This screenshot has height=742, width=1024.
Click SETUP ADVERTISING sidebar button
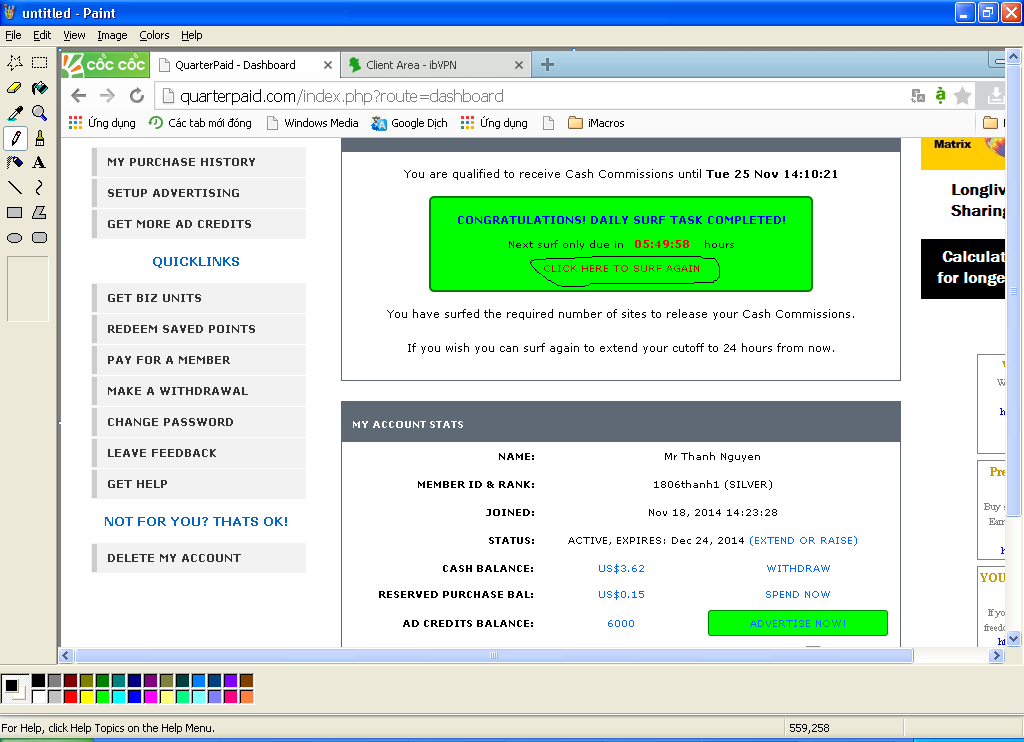click(199, 193)
